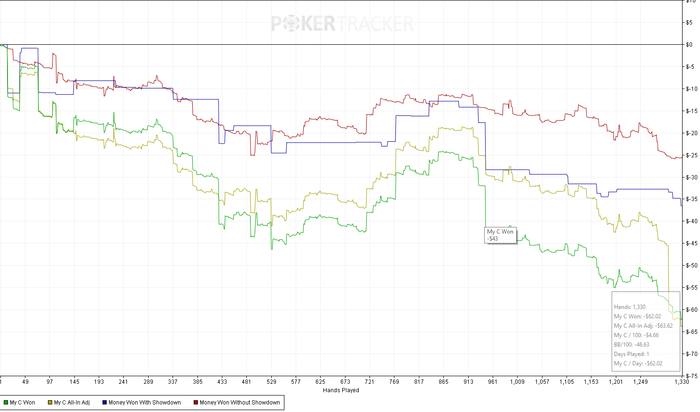
Task: Select 'Money Won Without Showdown' legend label
Action: tap(240, 403)
